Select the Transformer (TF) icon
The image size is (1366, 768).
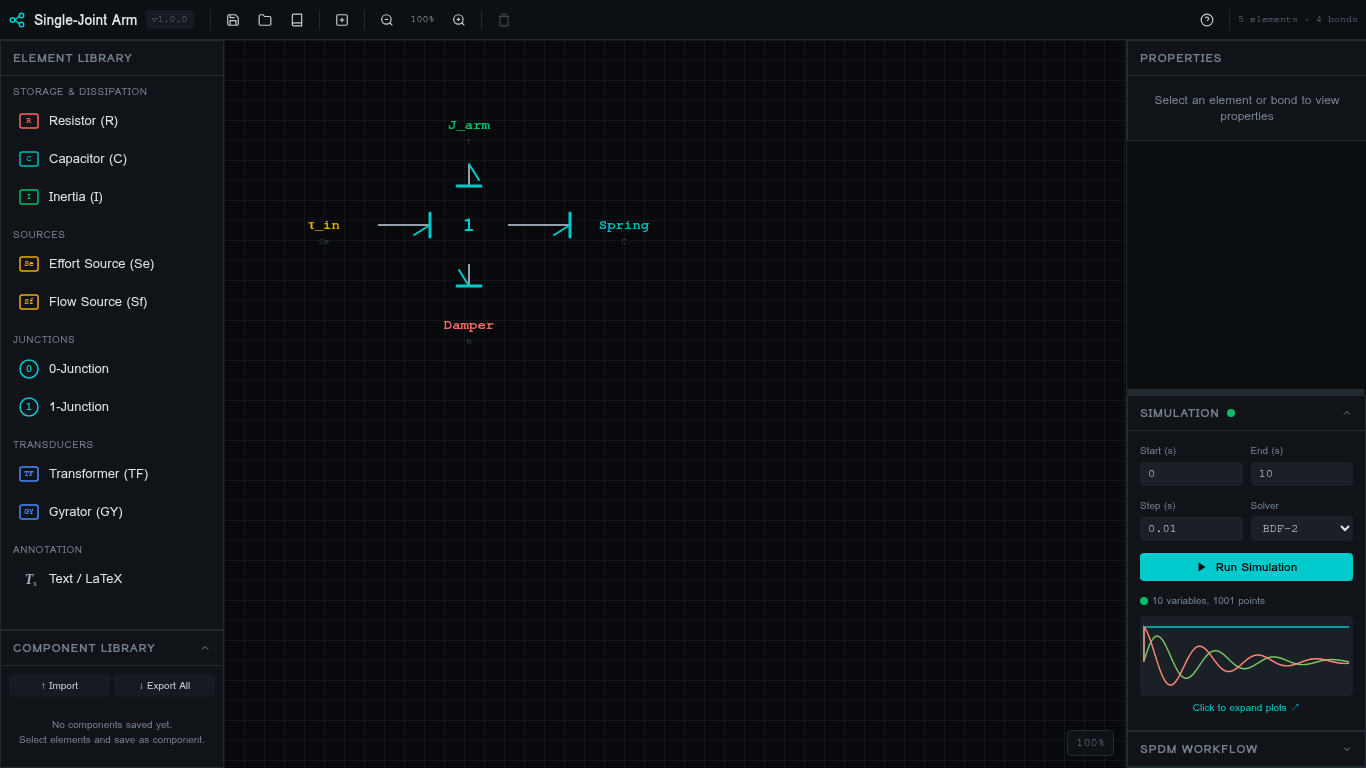pos(29,474)
